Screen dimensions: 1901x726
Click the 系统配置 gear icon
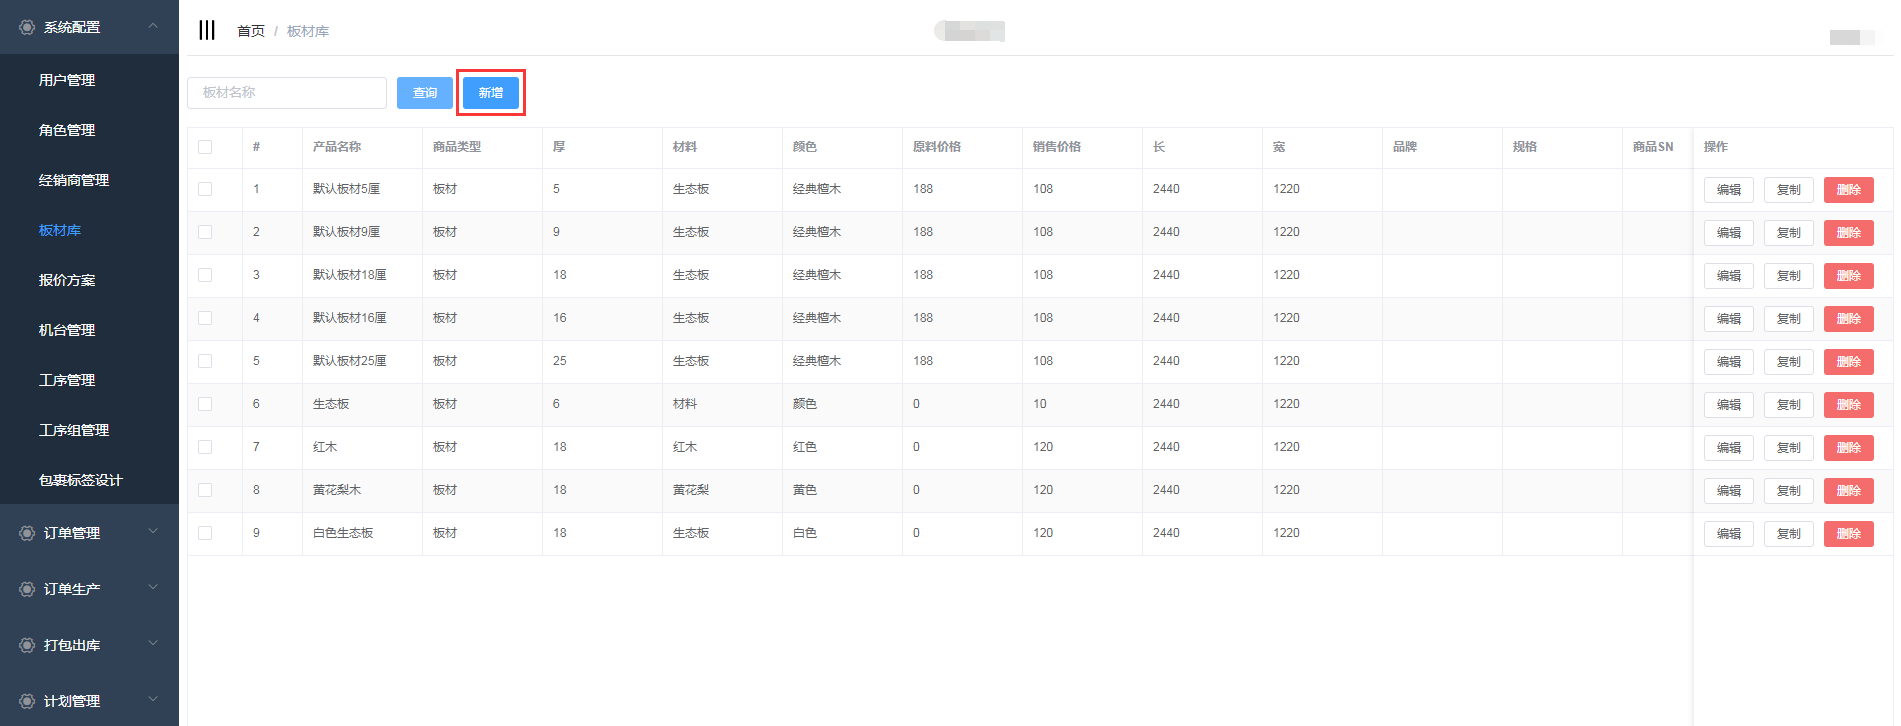coord(27,27)
